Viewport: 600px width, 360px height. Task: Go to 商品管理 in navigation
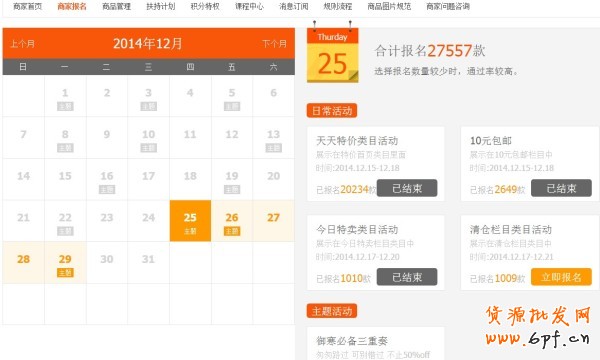(116, 7)
